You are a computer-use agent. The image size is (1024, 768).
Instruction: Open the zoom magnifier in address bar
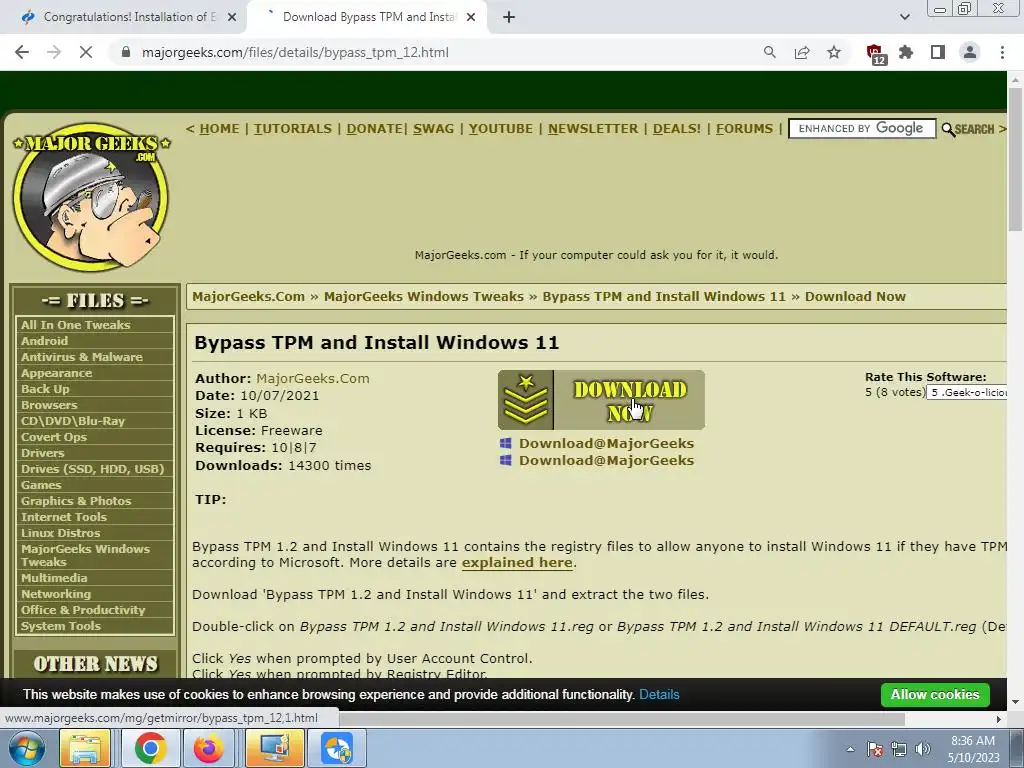tap(770, 52)
